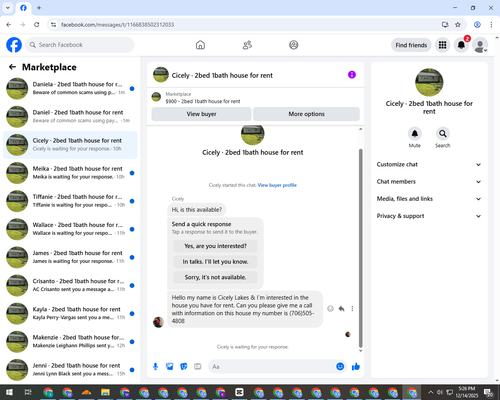Mute this Cicely conversation
This screenshot has width=500, height=400.
(x=415, y=134)
